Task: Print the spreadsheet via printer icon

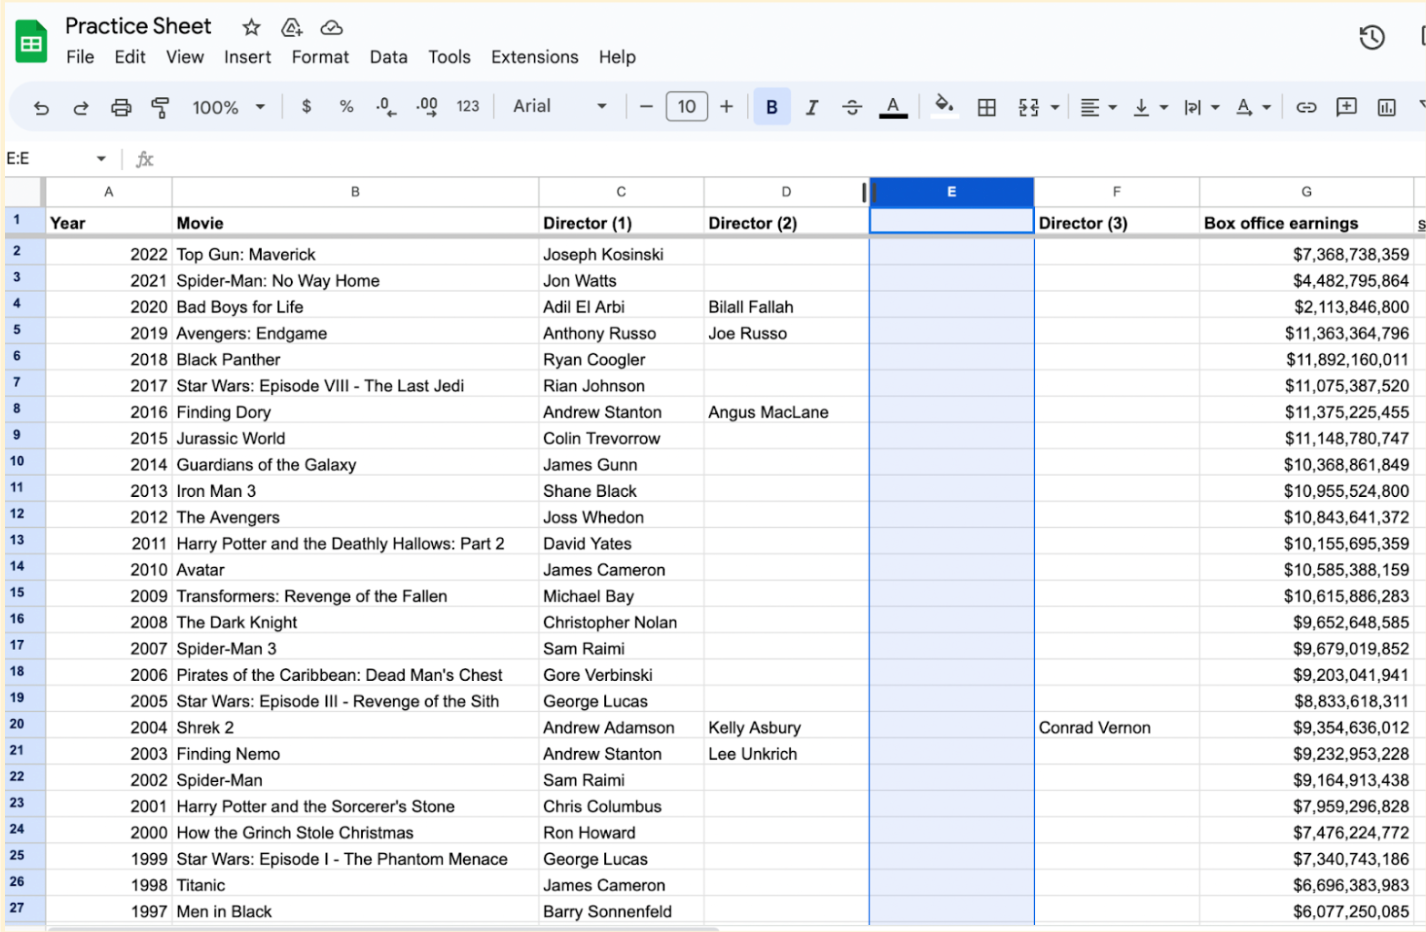Action: coord(121,107)
